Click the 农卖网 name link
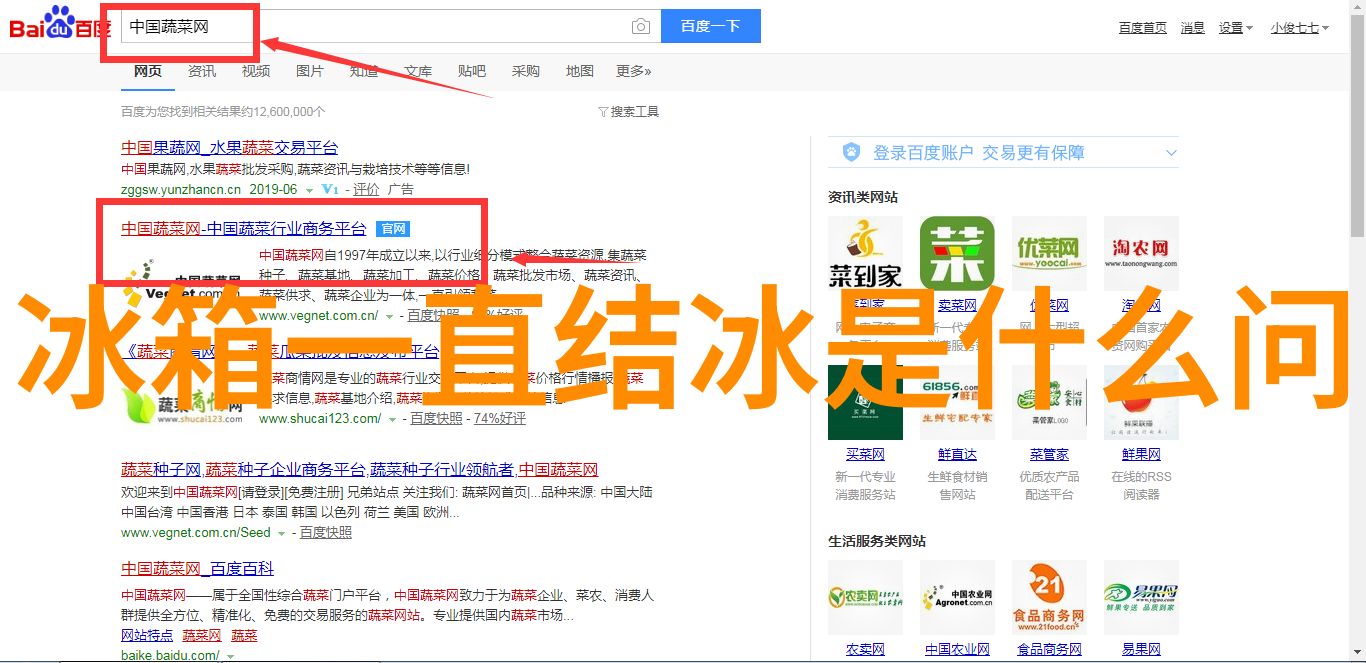1366x663 pixels. click(865, 650)
